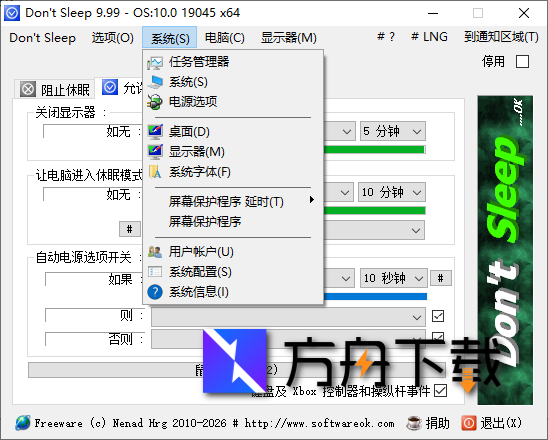The image size is (548, 440).
Task: Click the # ? help button
Action: tap(386, 37)
